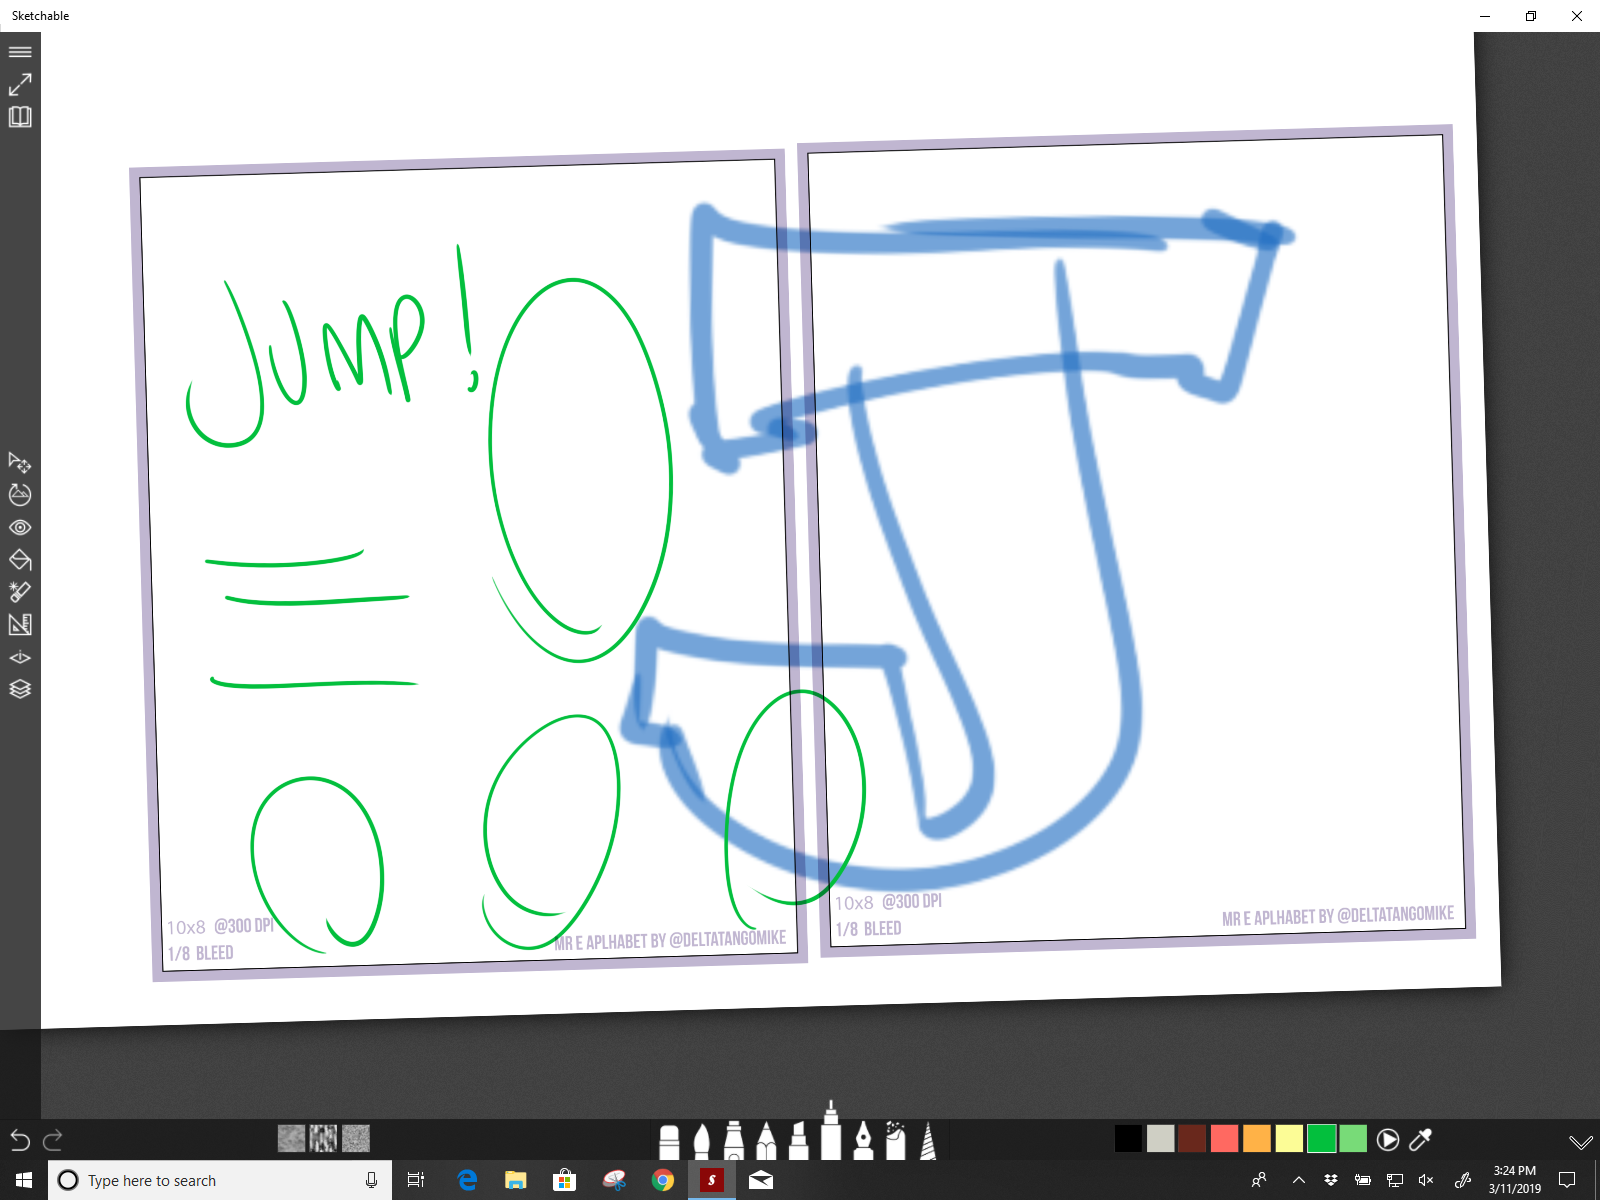Pick the marker tool
The height and width of the screenshot is (1200, 1600).
coord(734,1140)
